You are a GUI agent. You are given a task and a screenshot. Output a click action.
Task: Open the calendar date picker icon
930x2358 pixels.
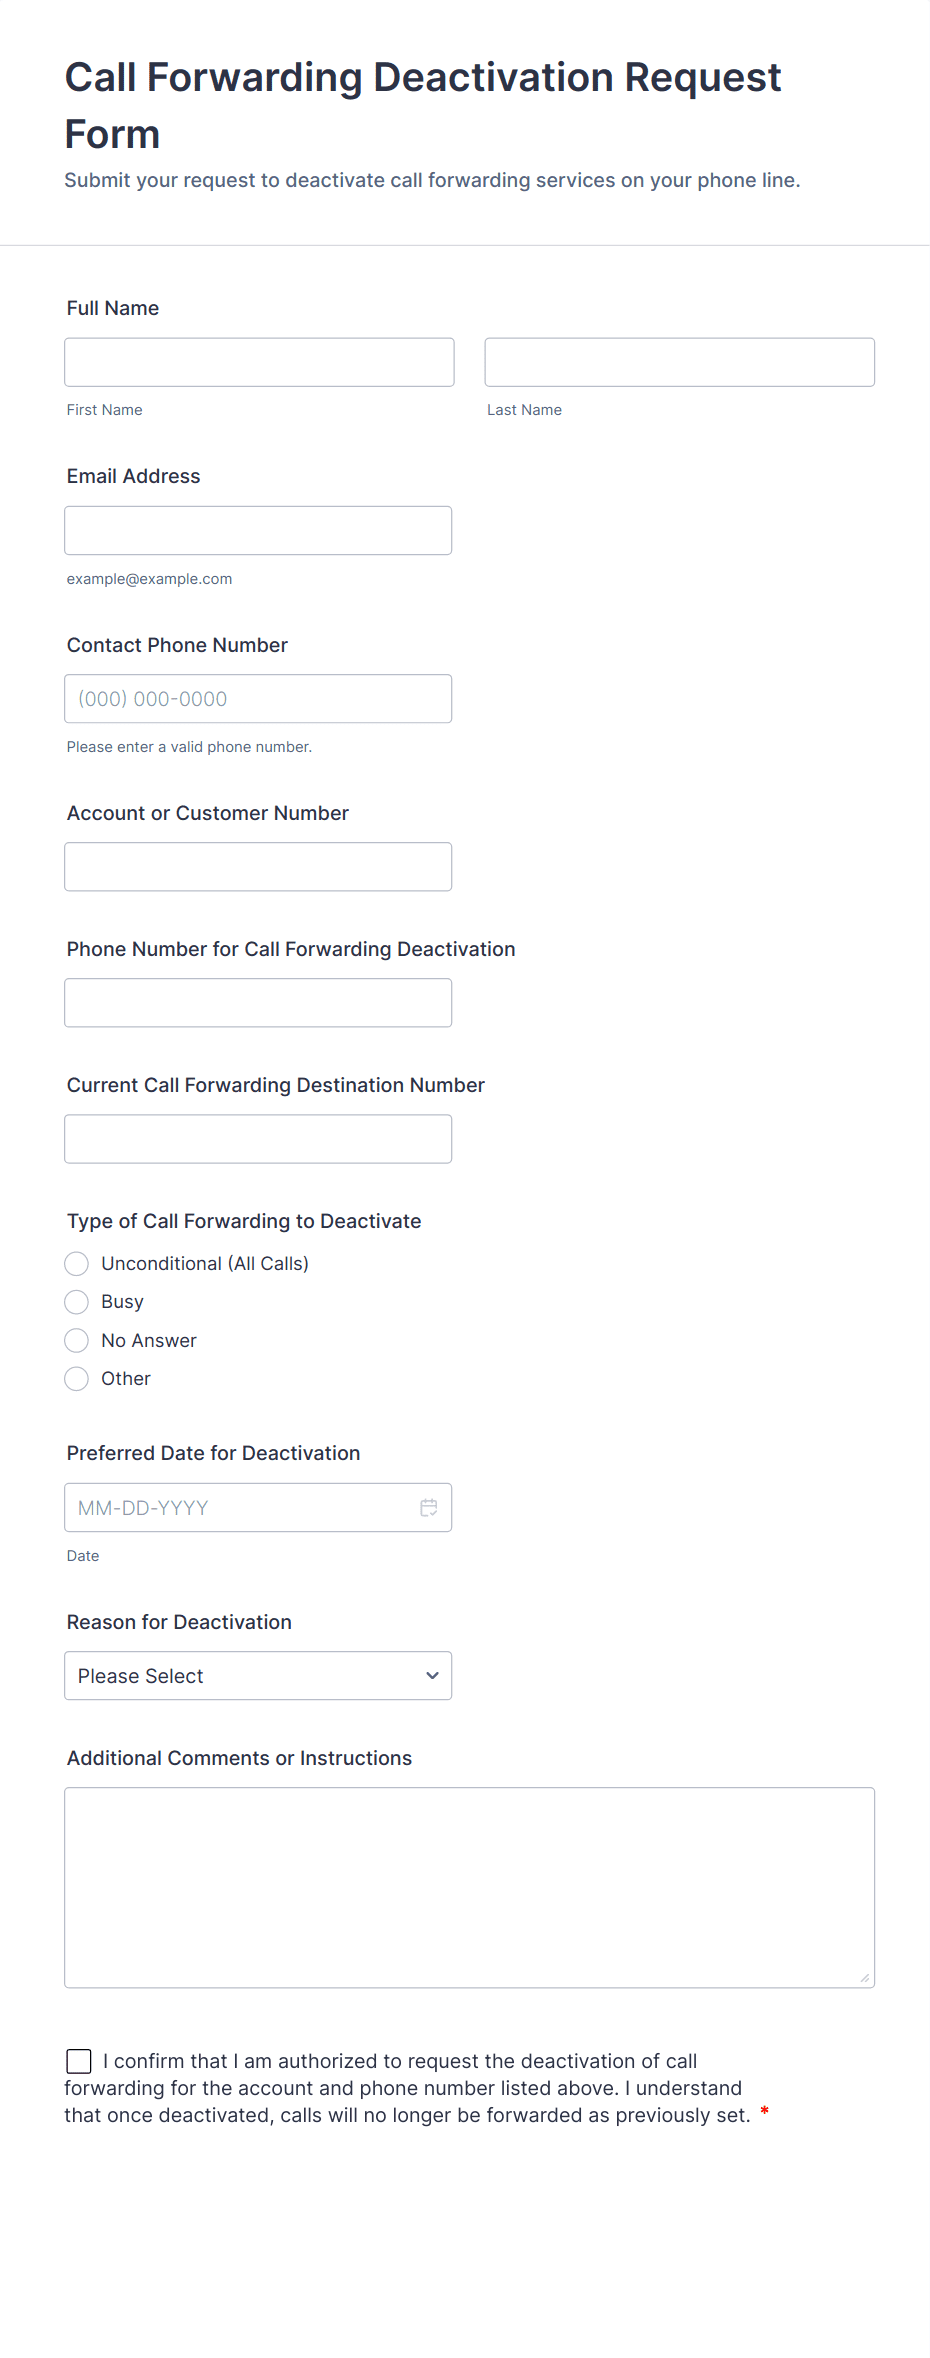pos(429,1507)
